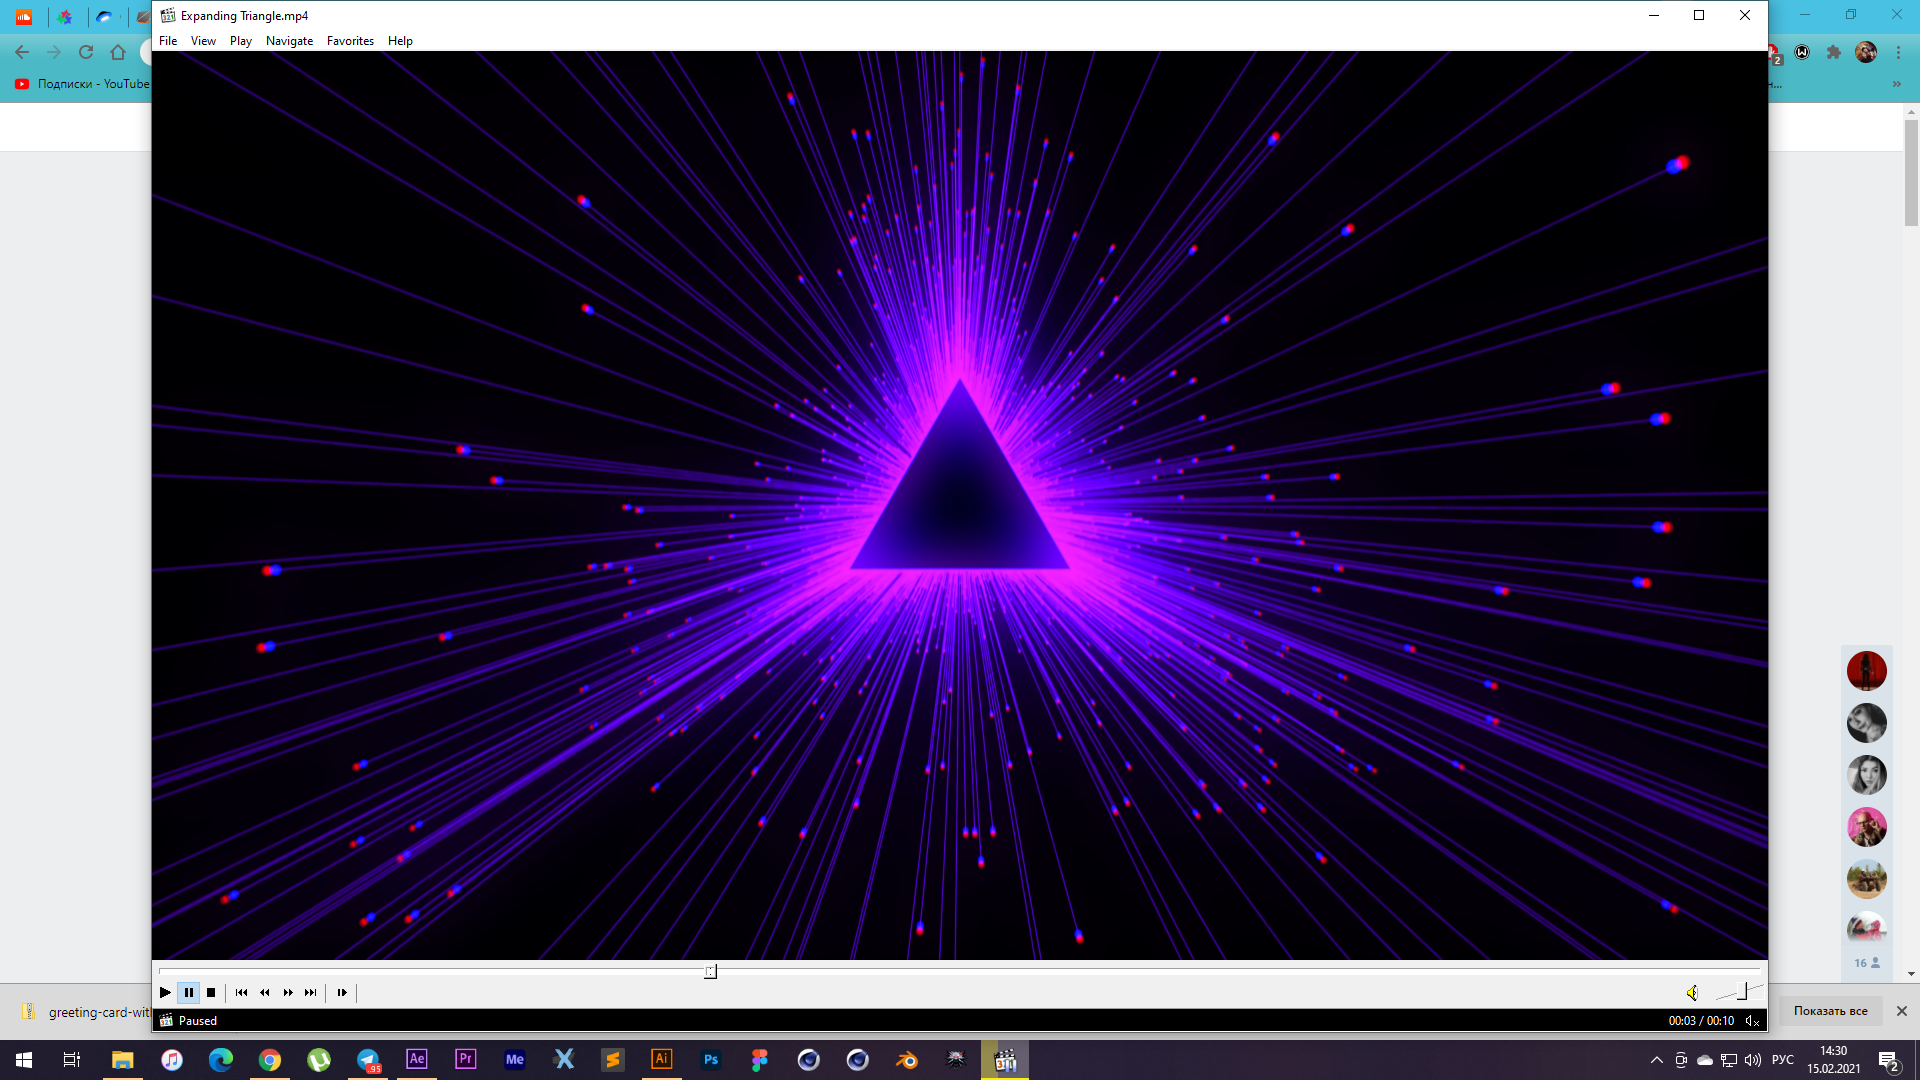Open the greeting-card download item

click(85, 1012)
